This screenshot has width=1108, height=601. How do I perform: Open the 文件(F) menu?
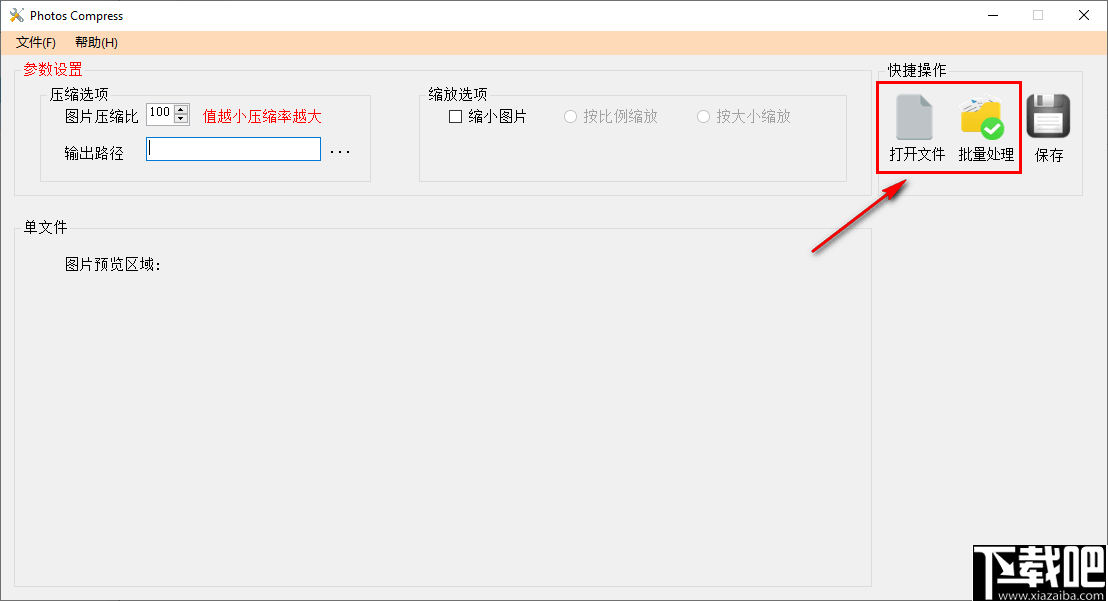click(x=34, y=42)
